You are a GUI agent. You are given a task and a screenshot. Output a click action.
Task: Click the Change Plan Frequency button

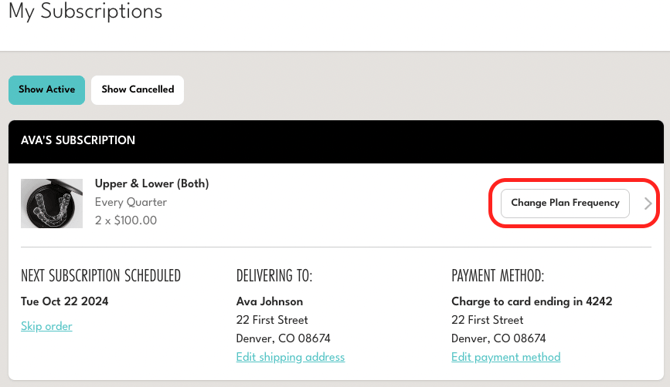(x=565, y=203)
